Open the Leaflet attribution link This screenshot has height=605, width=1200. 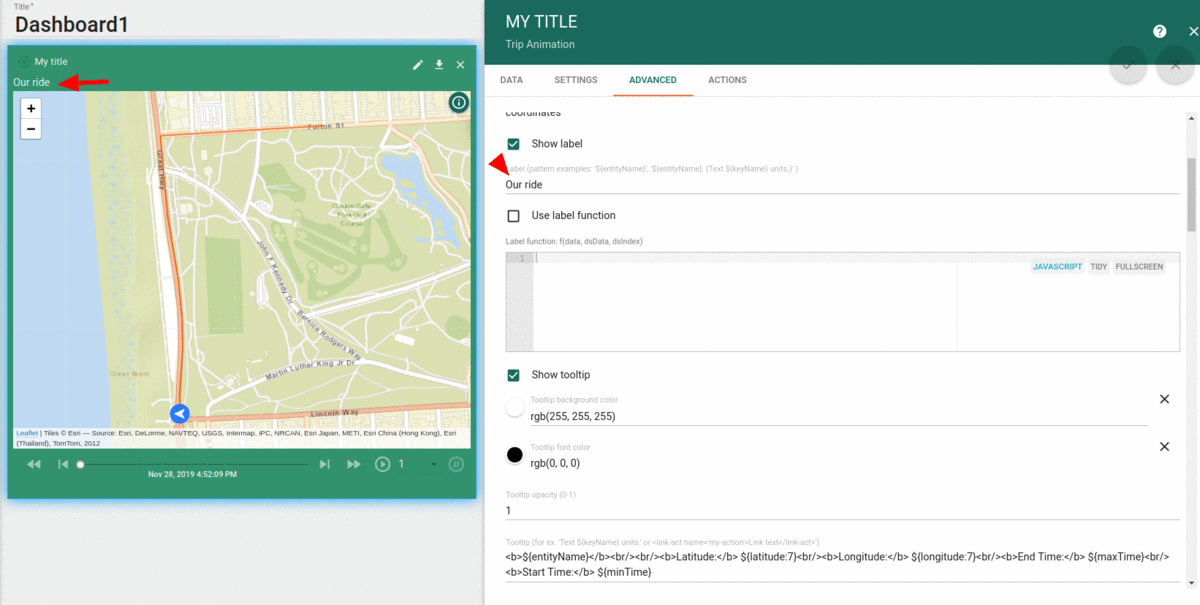coord(27,433)
